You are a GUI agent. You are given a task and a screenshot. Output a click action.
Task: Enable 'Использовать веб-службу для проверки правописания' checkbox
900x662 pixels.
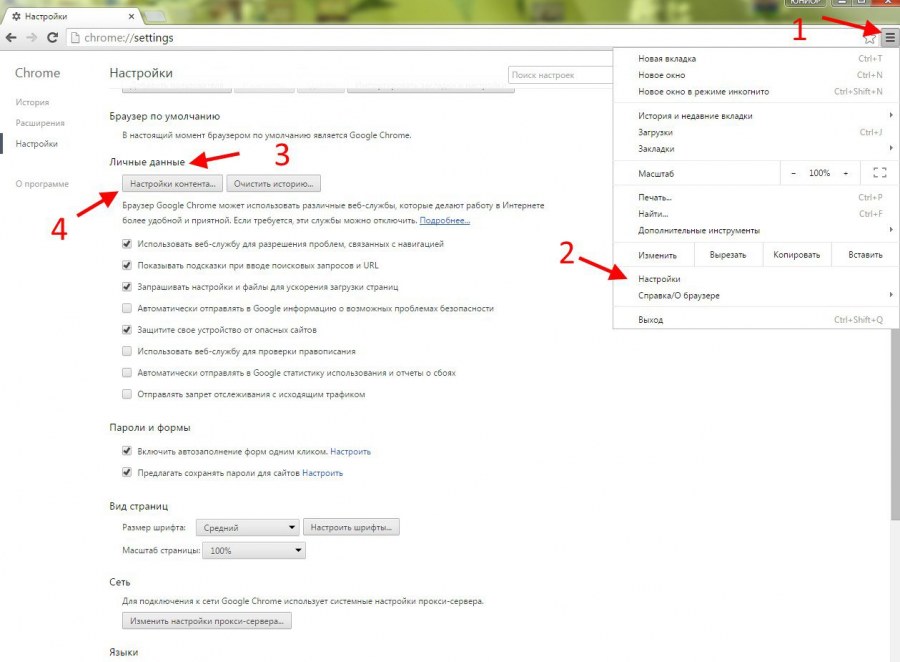(127, 351)
